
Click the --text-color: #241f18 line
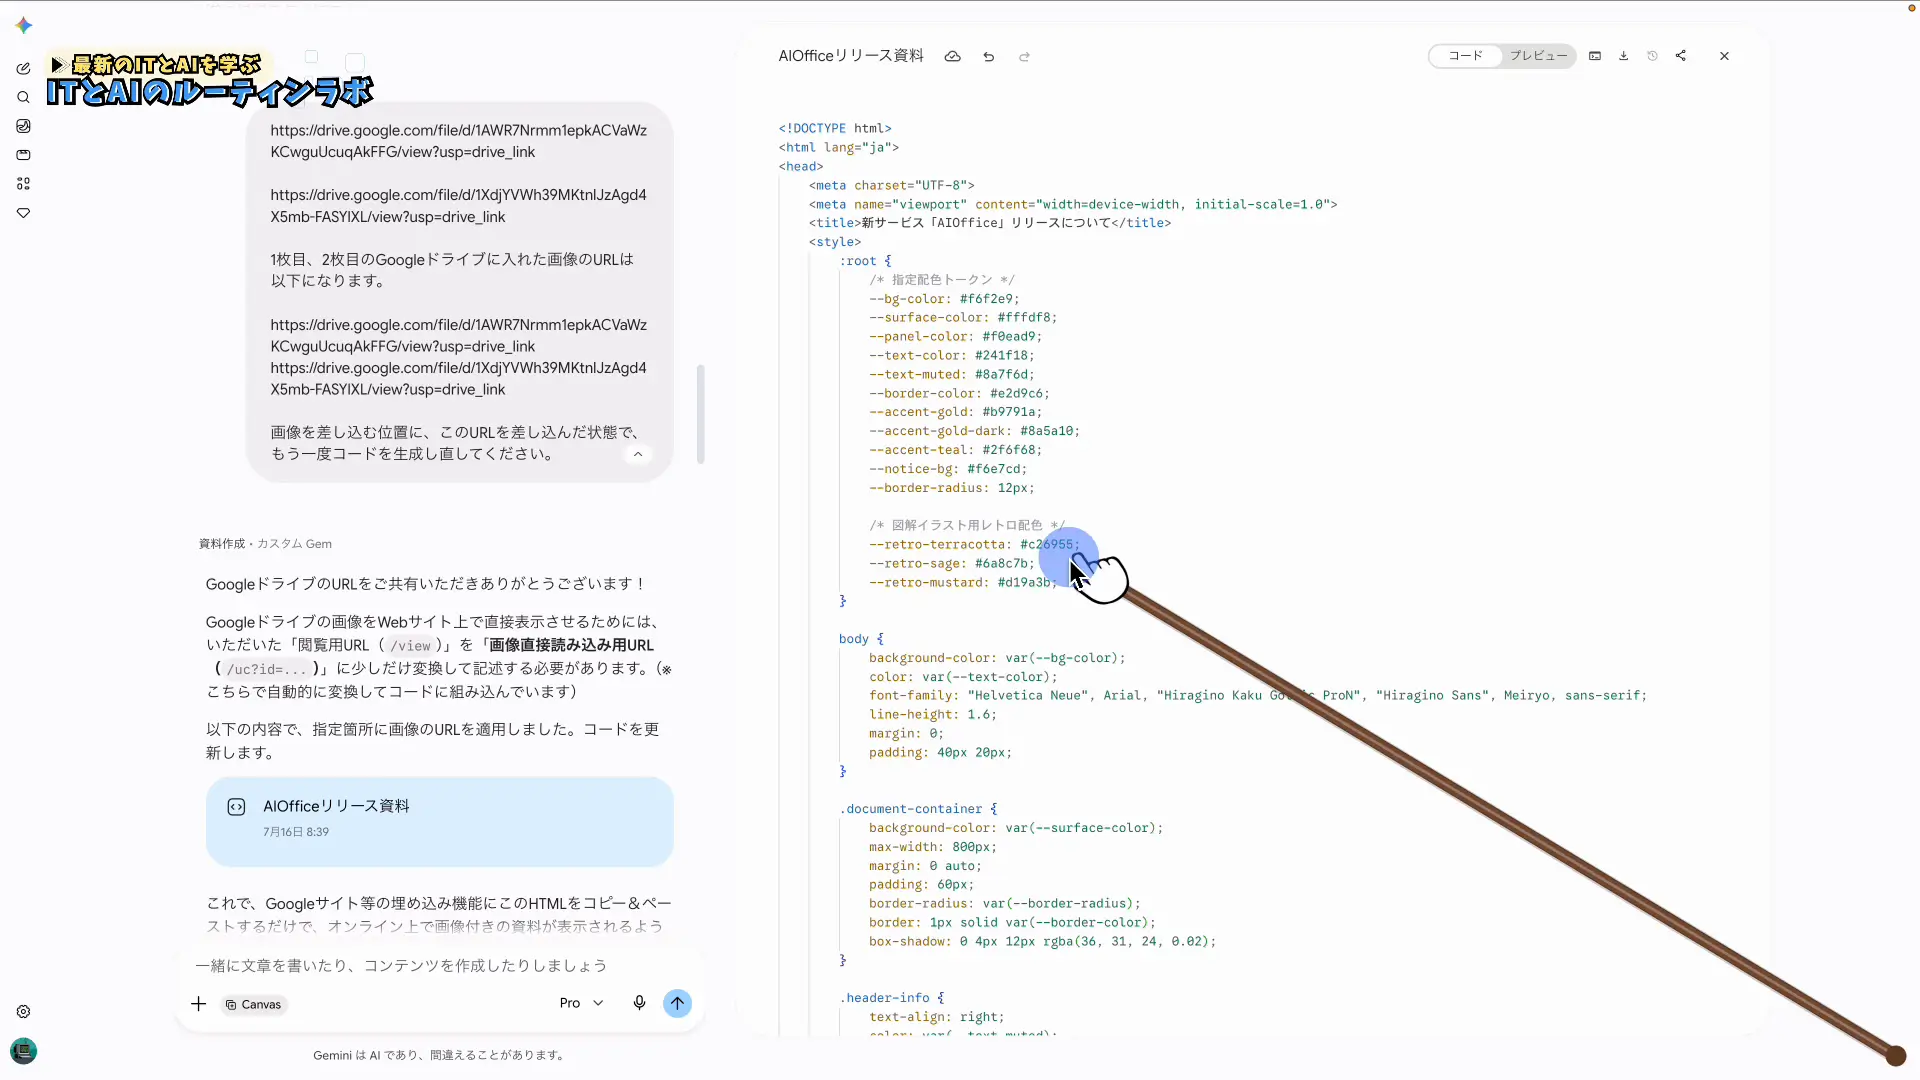tap(951, 356)
